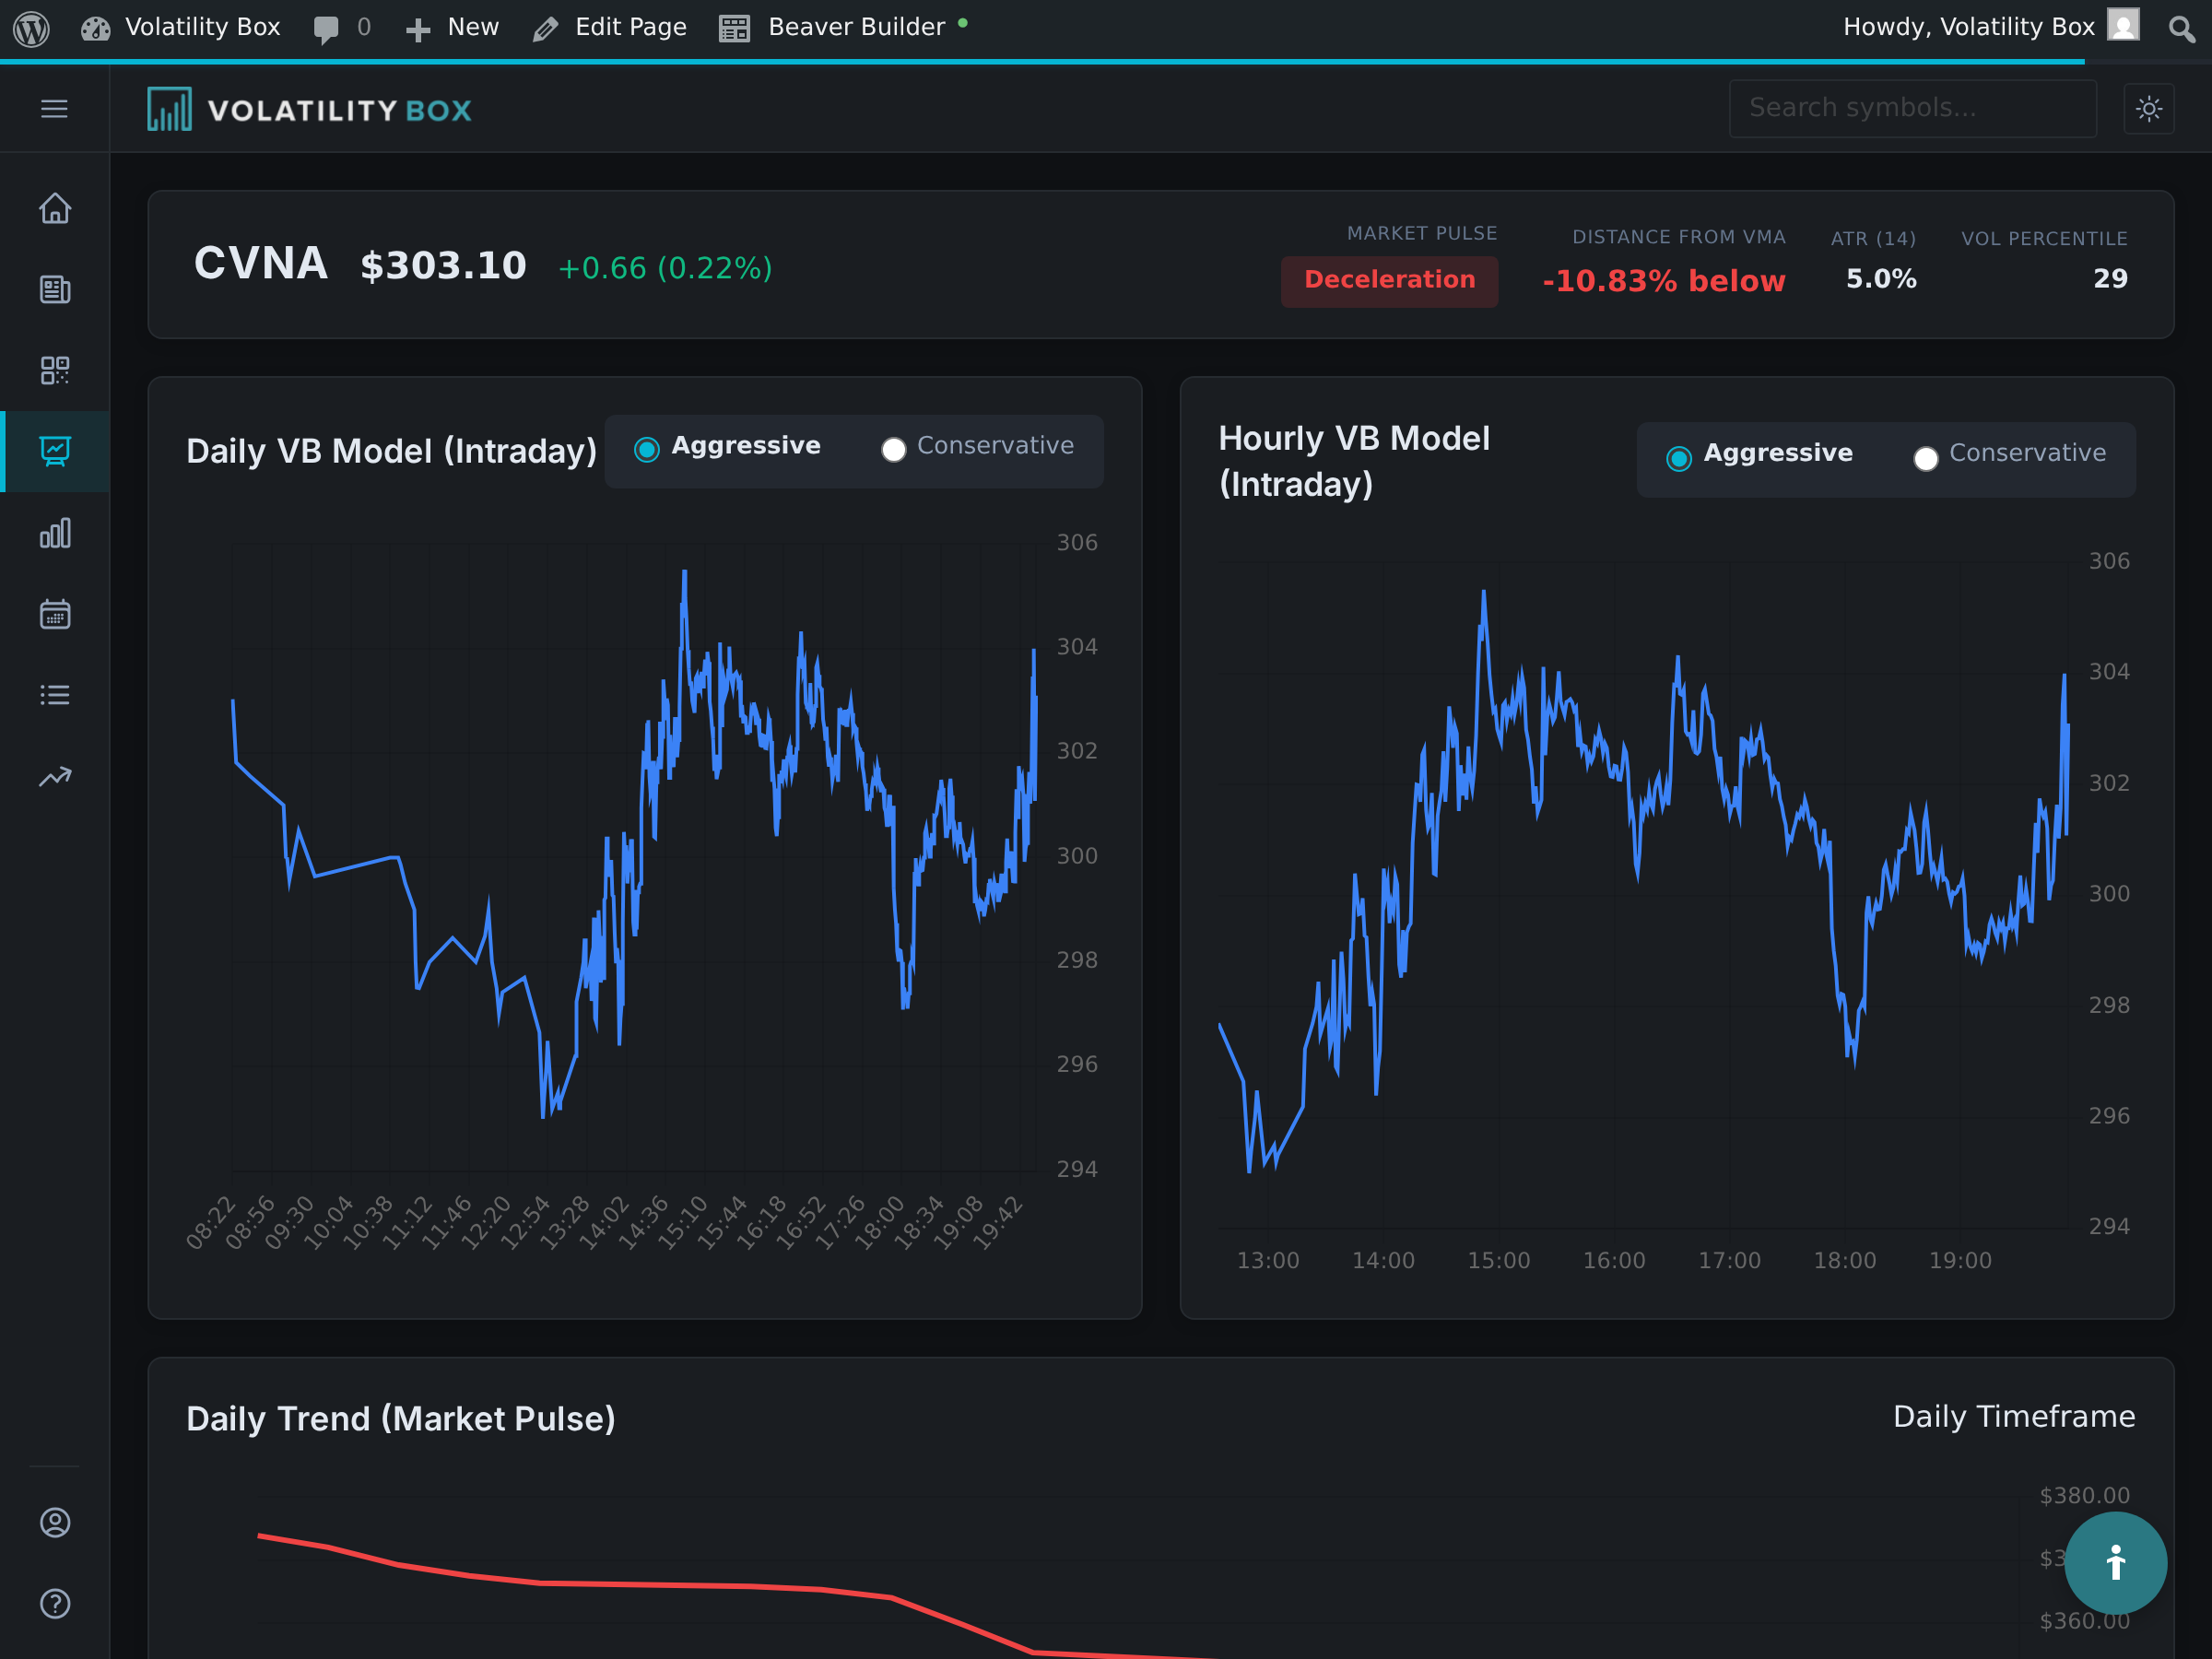The image size is (2212, 1659).
Task: Open the Volatility Box dashboard link
Action: click(x=181, y=28)
